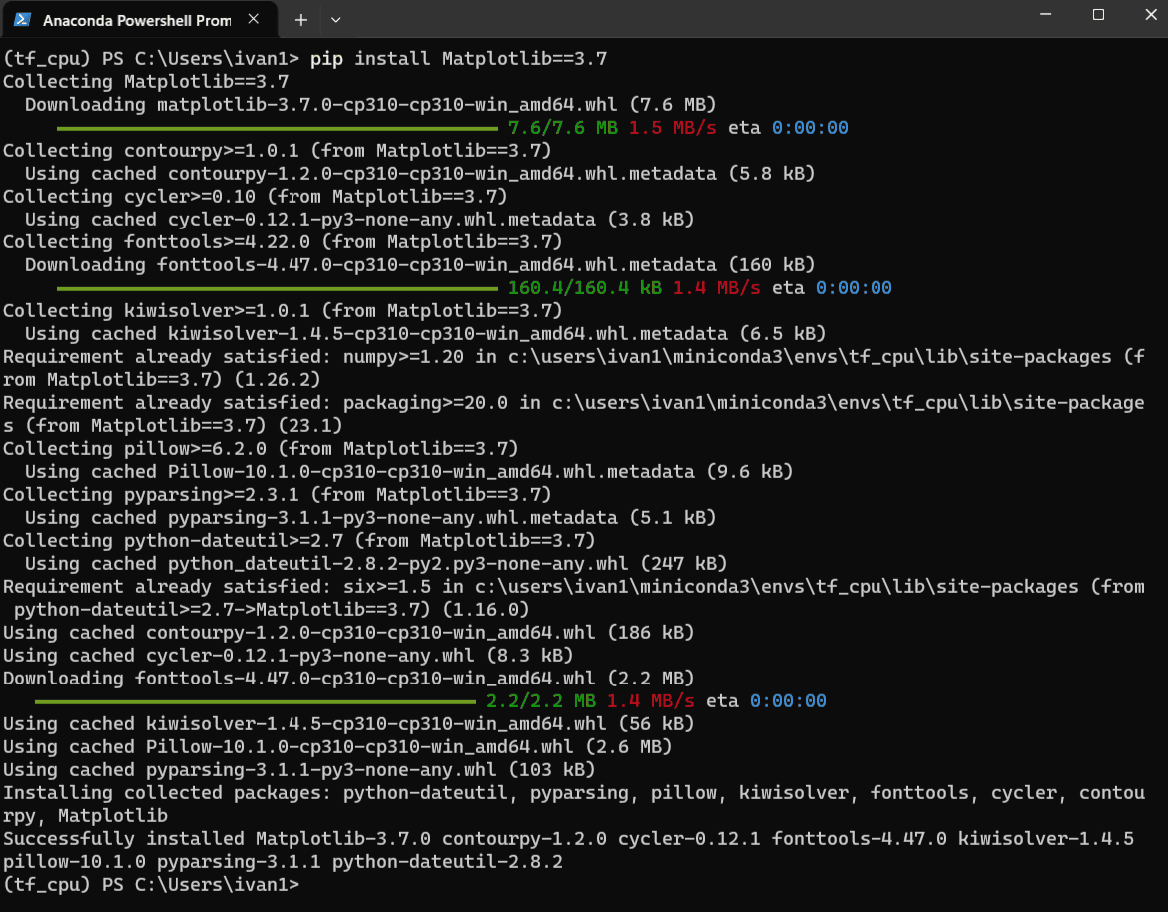Click 'Downloading fonttools-4.47.0...whl (2.2 MB)'

click(x=349, y=678)
